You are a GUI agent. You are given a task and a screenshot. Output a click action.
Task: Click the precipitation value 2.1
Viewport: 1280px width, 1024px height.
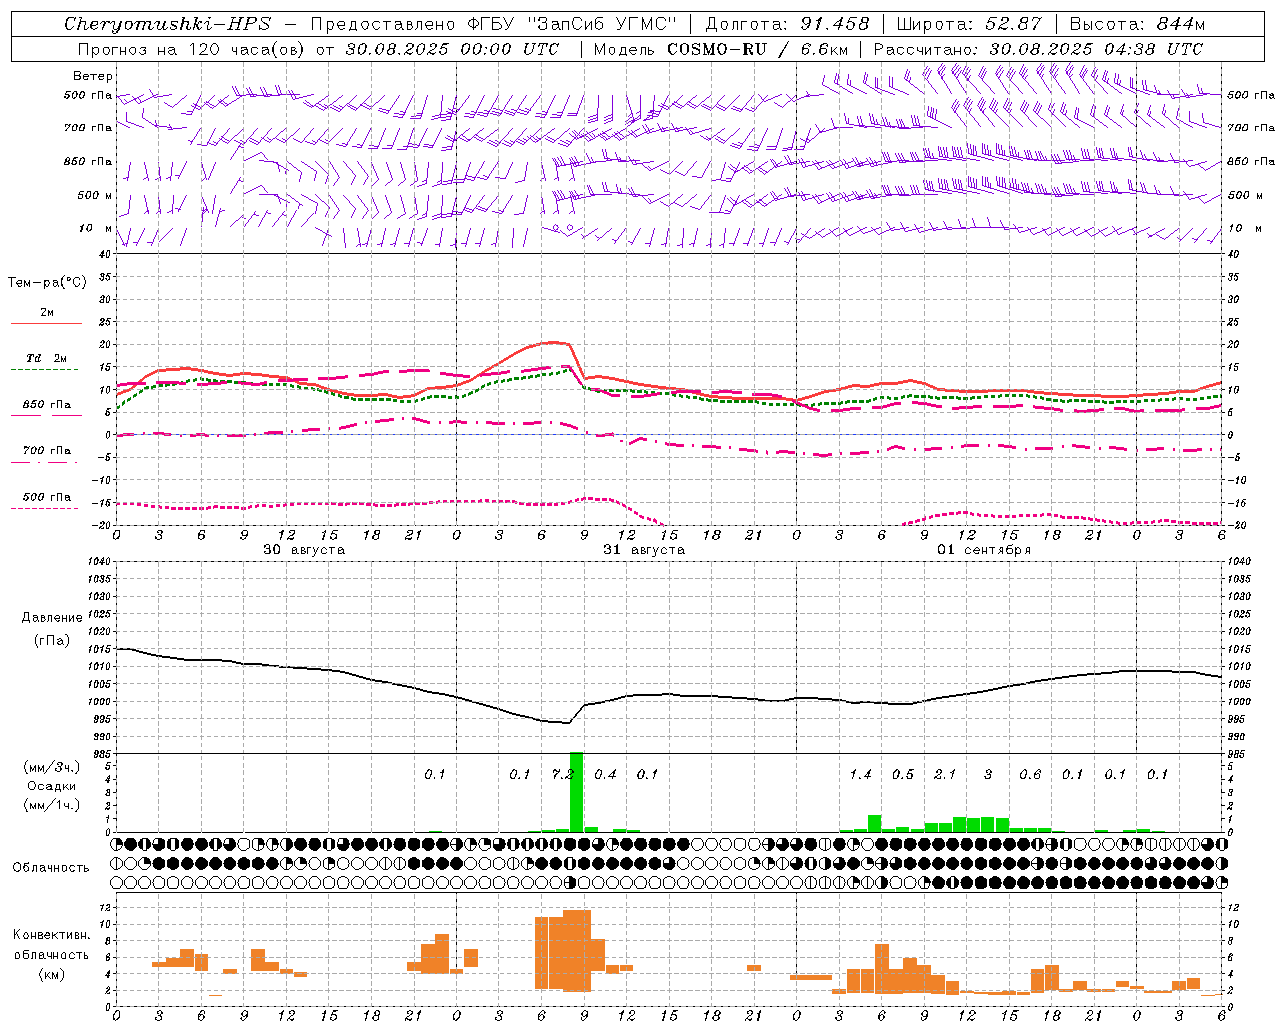click(945, 775)
